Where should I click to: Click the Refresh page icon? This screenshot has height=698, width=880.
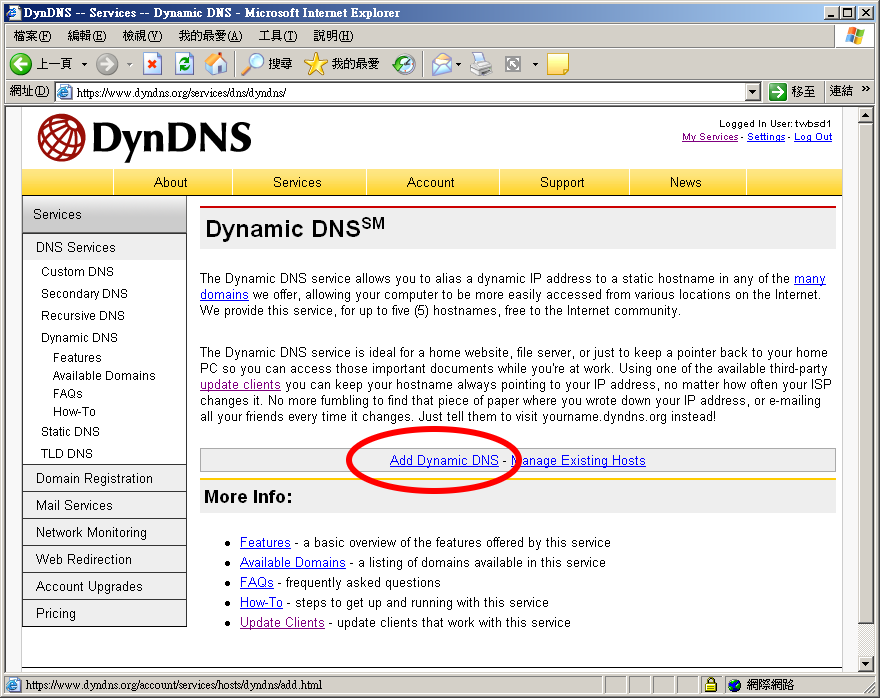(x=184, y=64)
